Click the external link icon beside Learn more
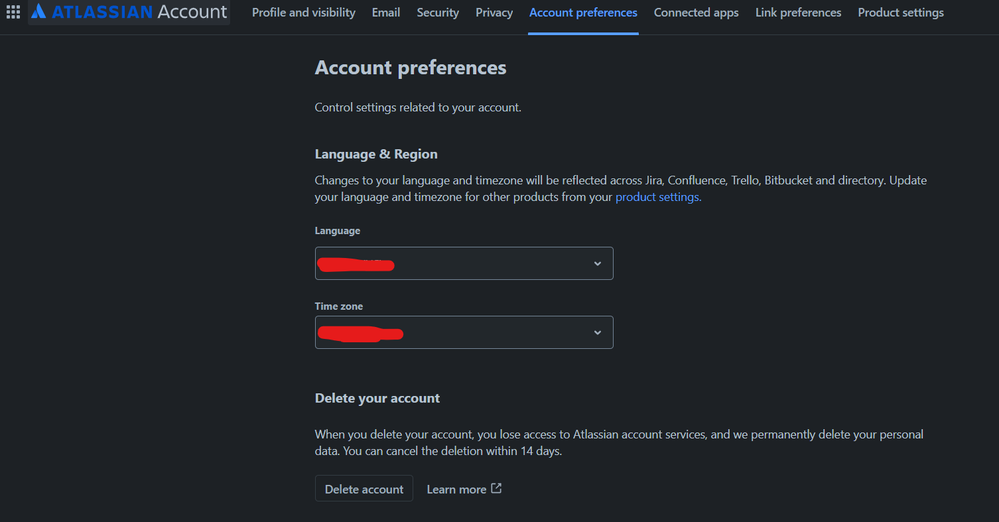This screenshot has height=522, width=999. [x=496, y=488]
